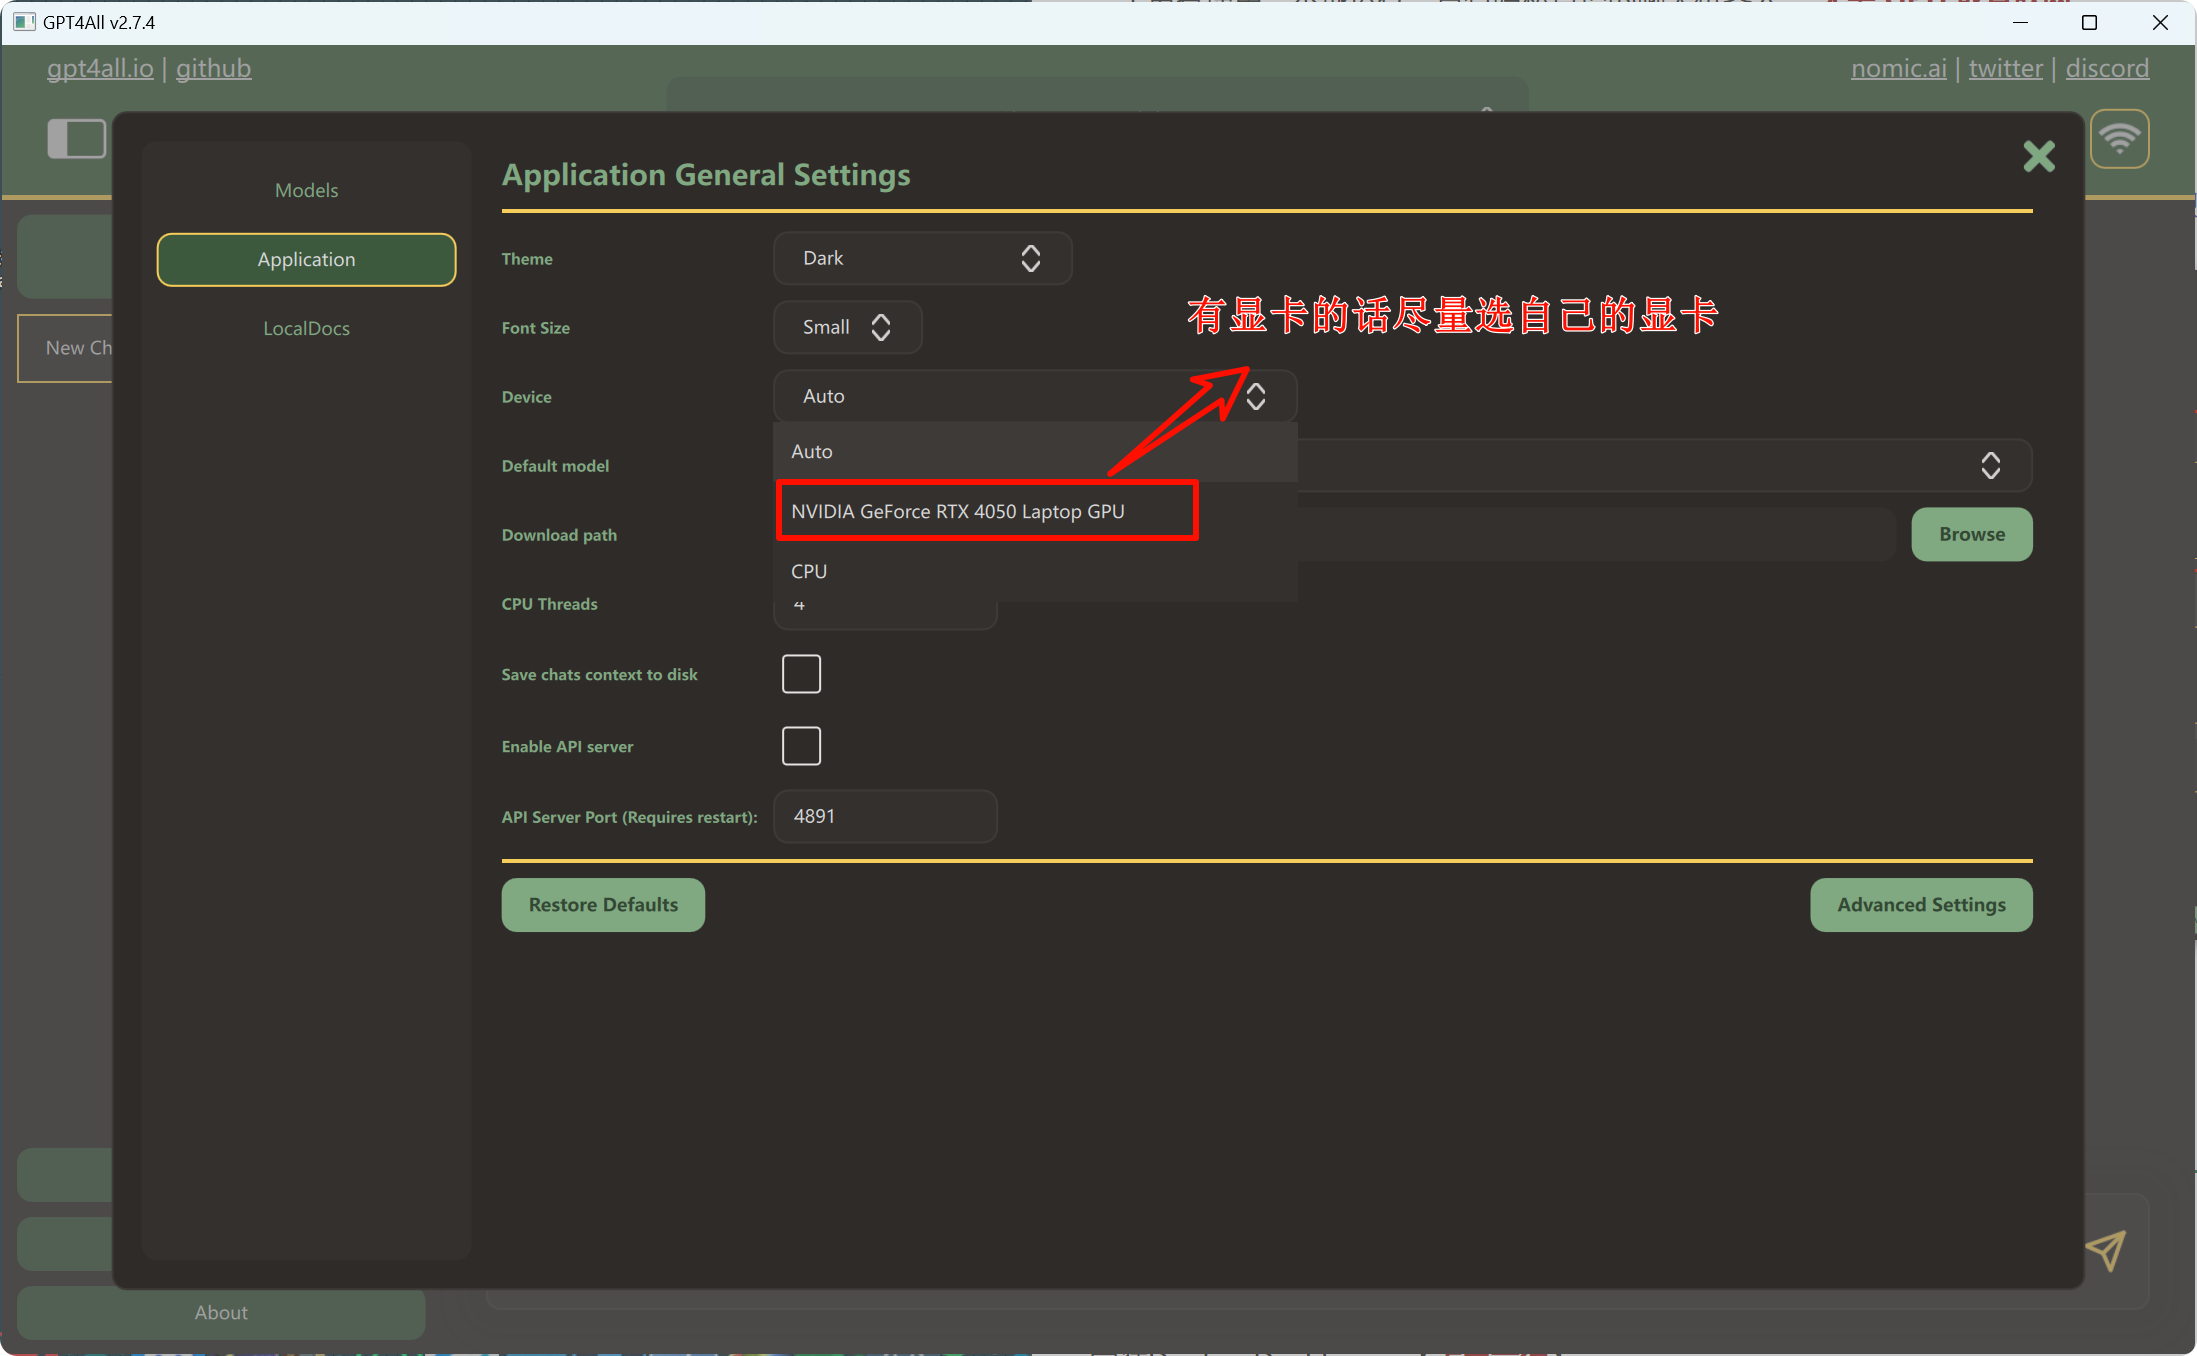Click the Browse button for download path

(x=1971, y=534)
